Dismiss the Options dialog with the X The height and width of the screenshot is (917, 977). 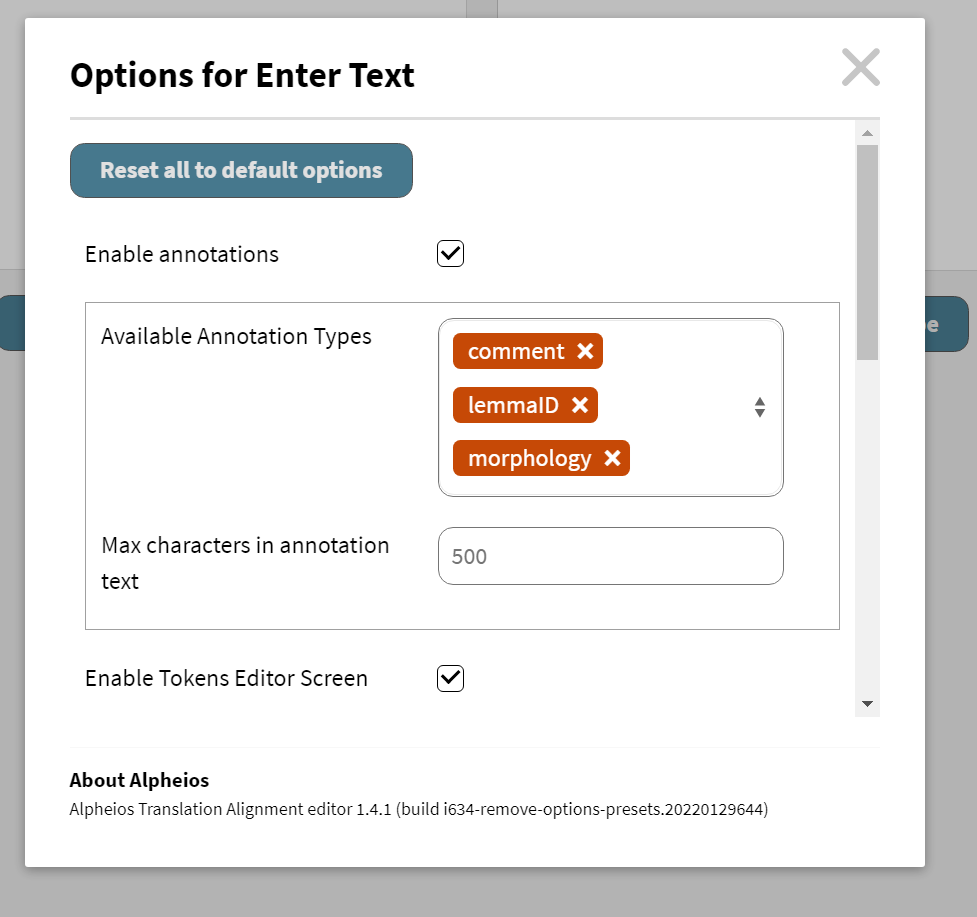860,68
